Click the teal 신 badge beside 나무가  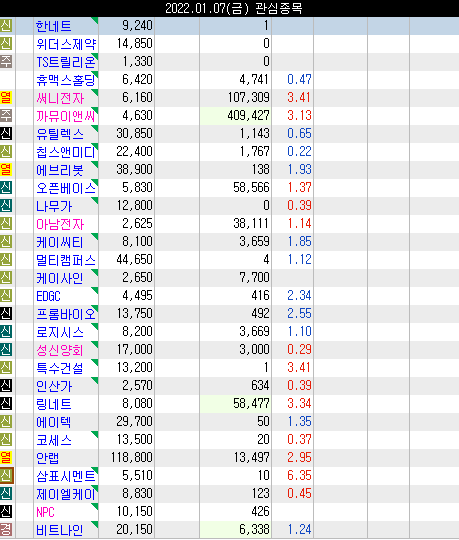(x=6, y=206)
